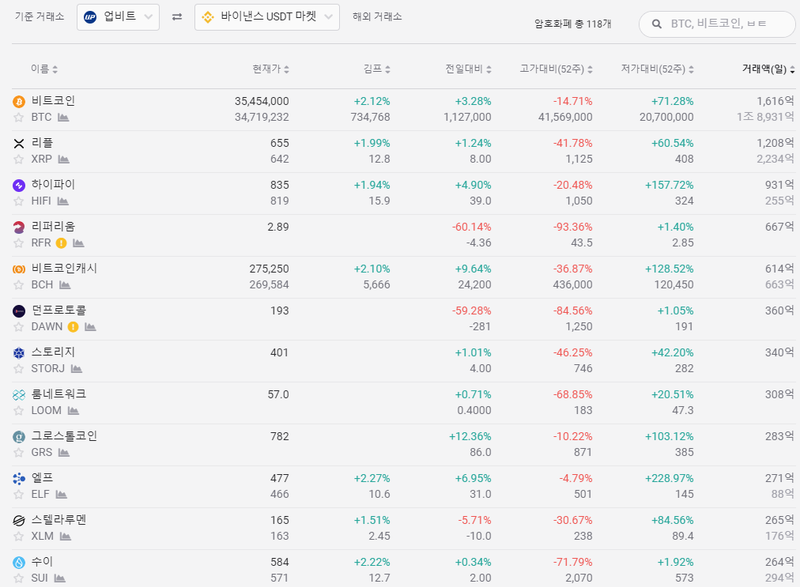800x587 pixels.
Task: Open the chart icon next to ELF
Action: pyautogui.click(x=61, y=494)
